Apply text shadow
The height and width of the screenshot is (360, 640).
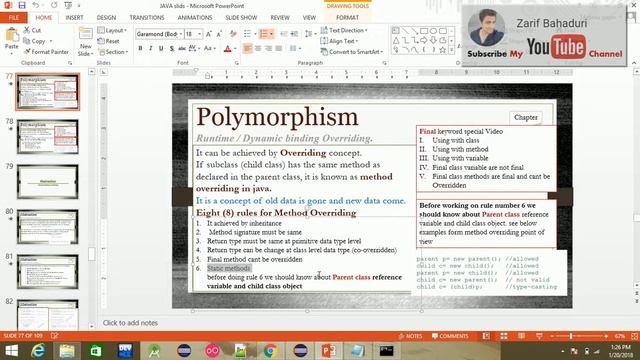tap(171, 49)
